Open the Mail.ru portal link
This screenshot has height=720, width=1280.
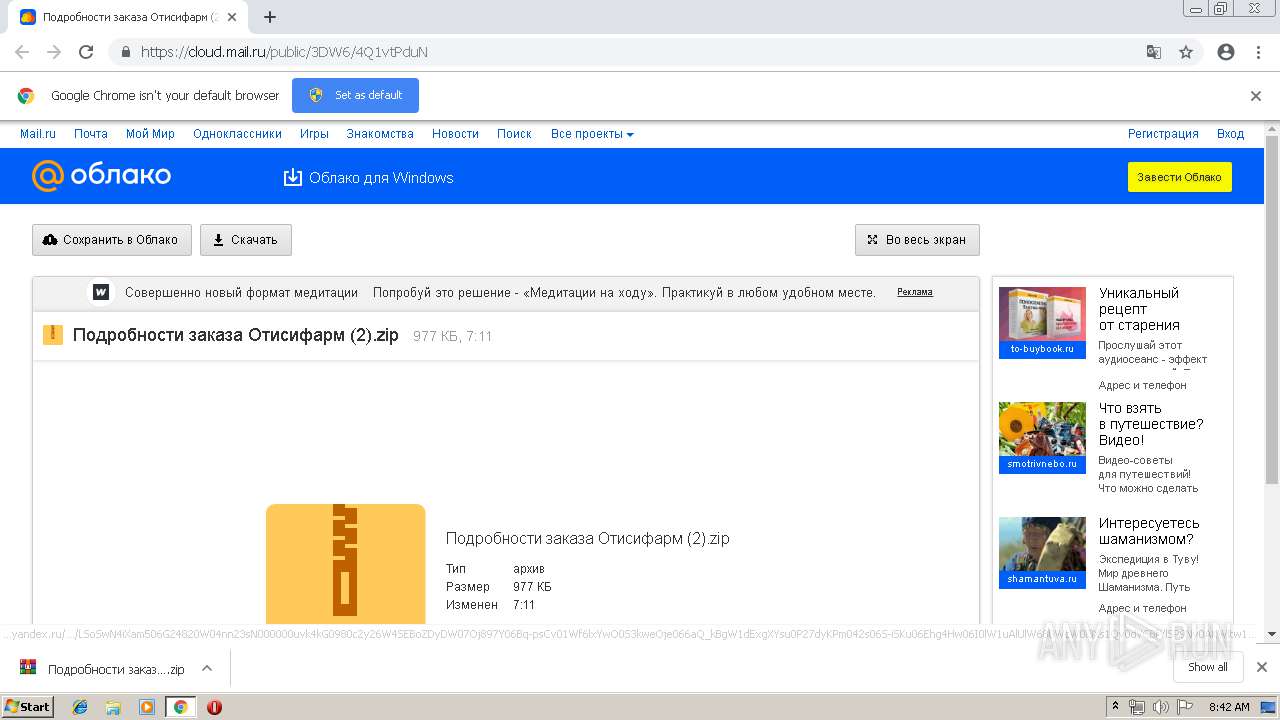[38, 134]
